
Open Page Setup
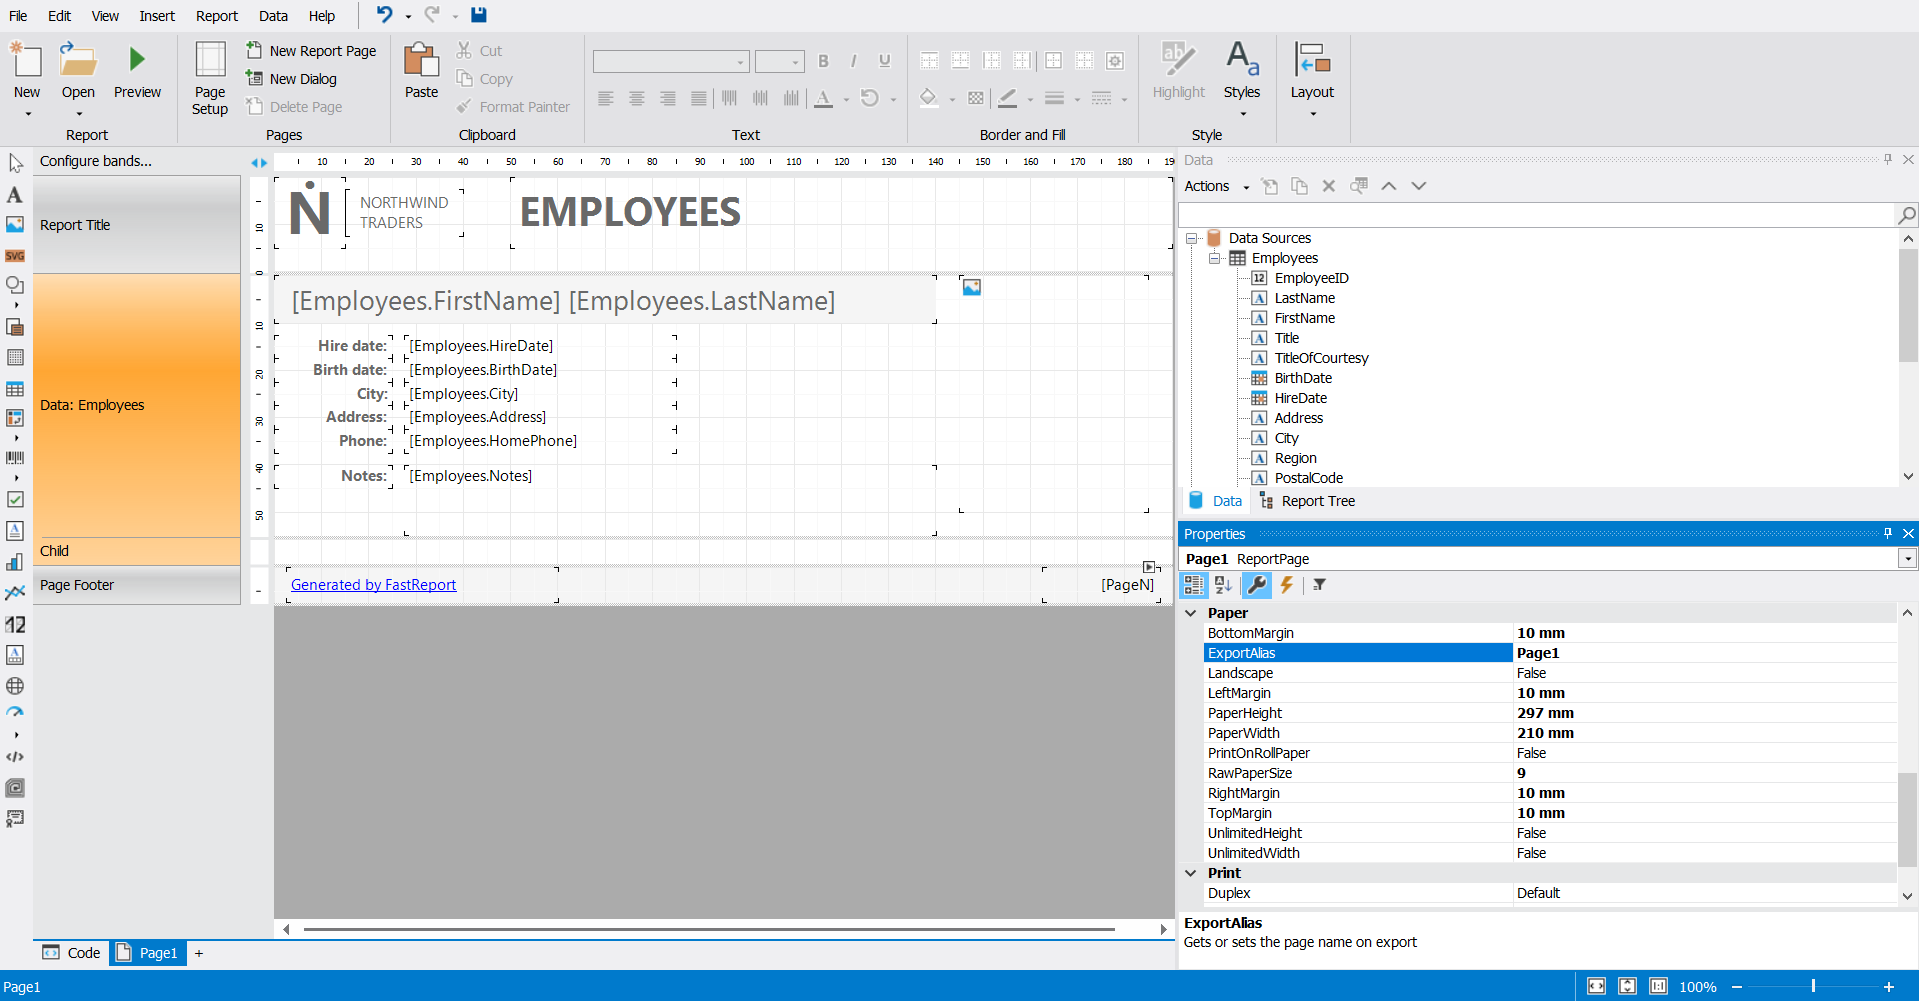click(x=210, y=79)
